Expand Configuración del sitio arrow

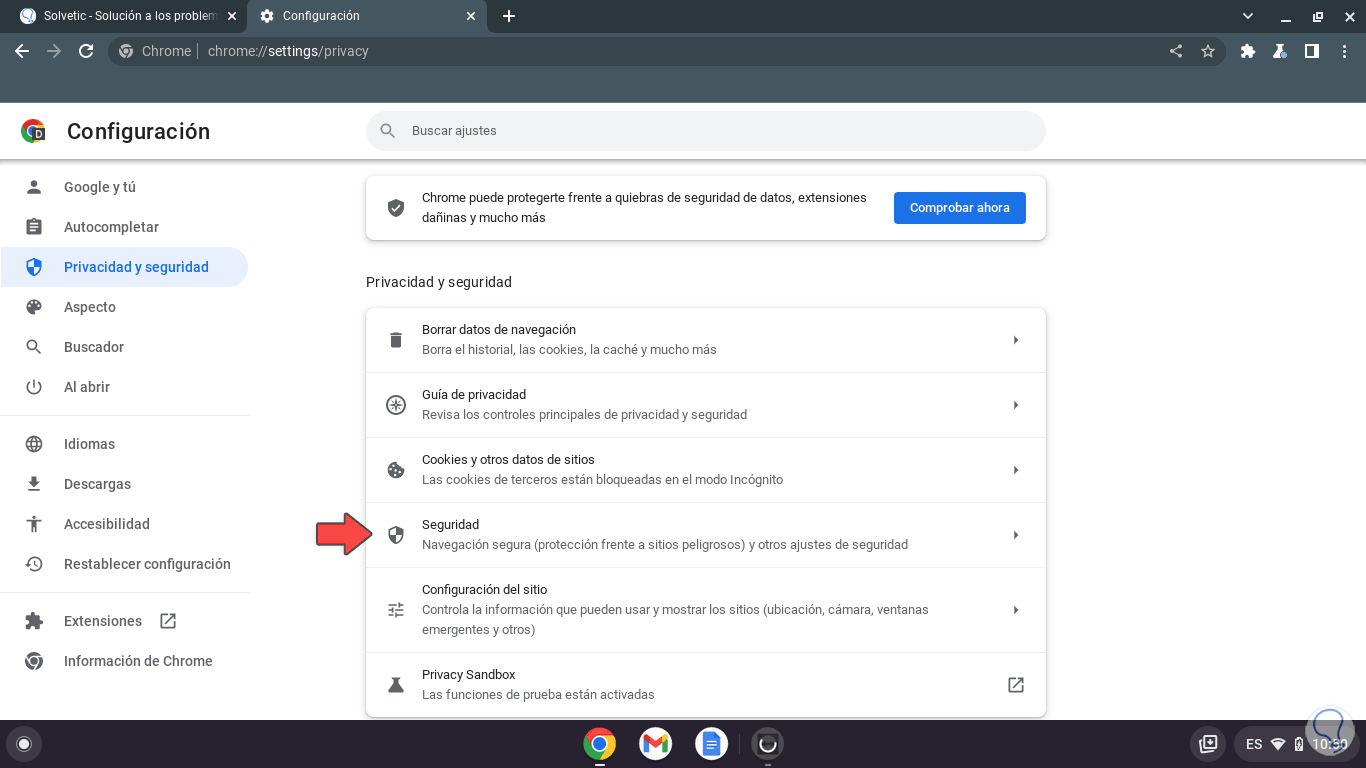1016,610
